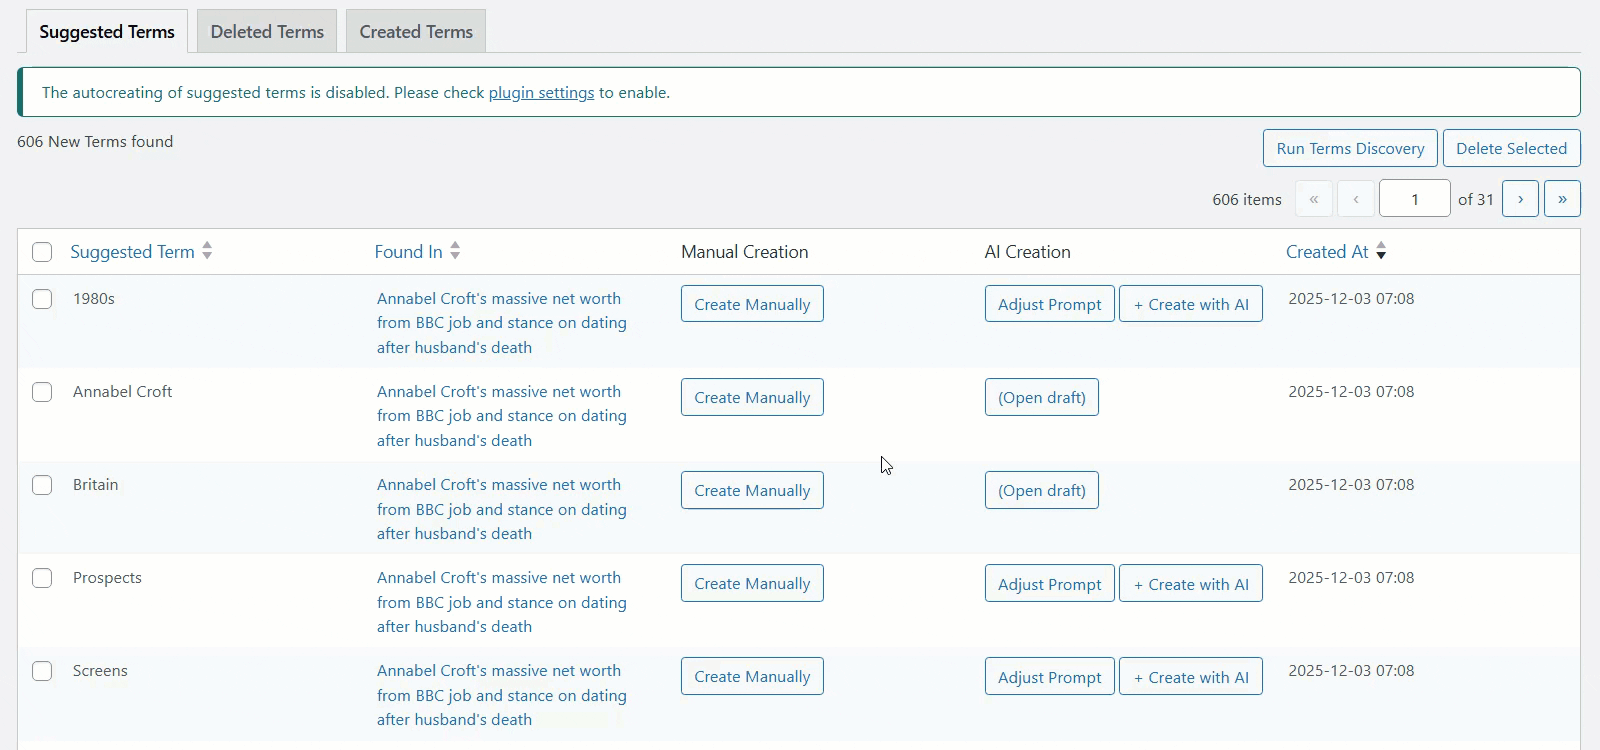Open the article link in Screens row

(502, 695)
